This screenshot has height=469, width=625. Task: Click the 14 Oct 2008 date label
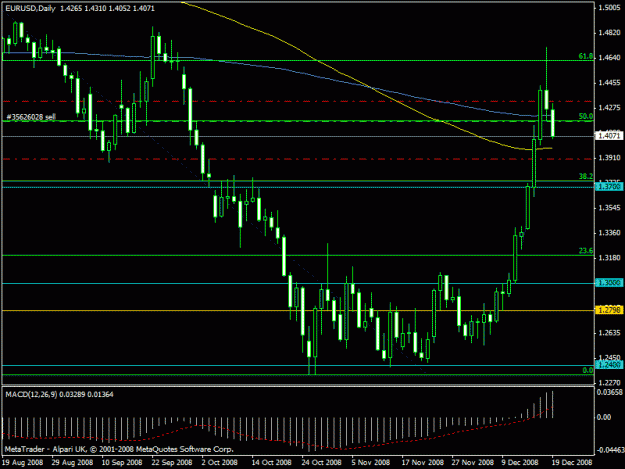click(x=271, y=462)
